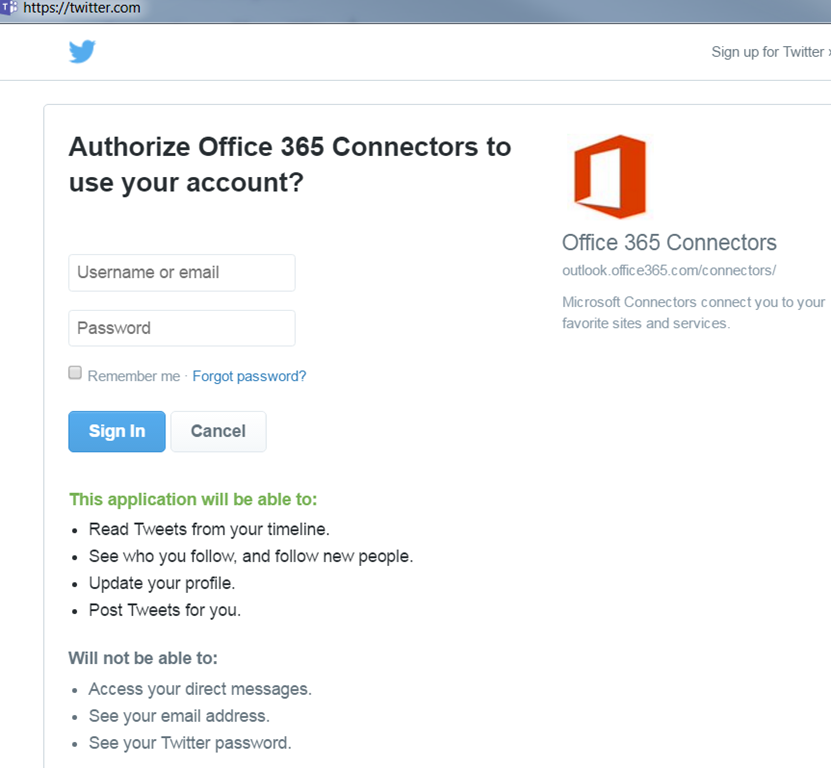
Task: Click the Authorize Office 365 Connectors heading
Action: (x=289, y=165)
